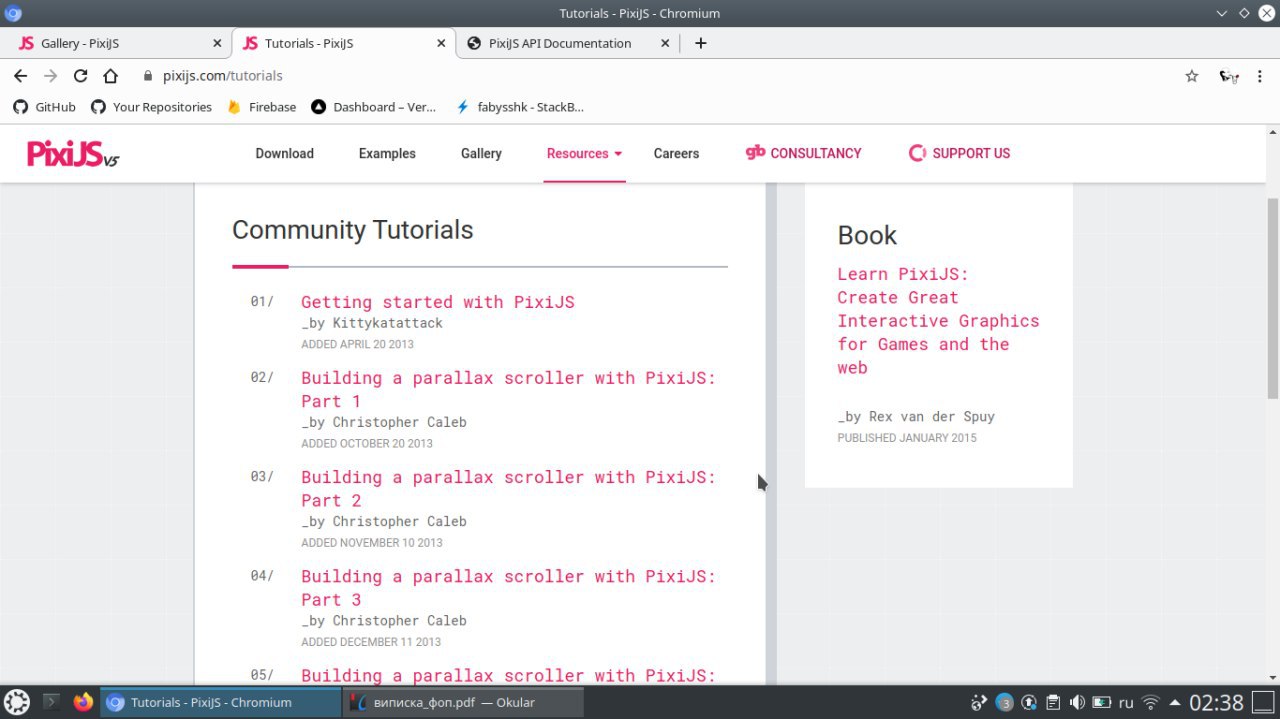
Task: Open the Chromium three-dot menu
Action: tap(1262, 76)
